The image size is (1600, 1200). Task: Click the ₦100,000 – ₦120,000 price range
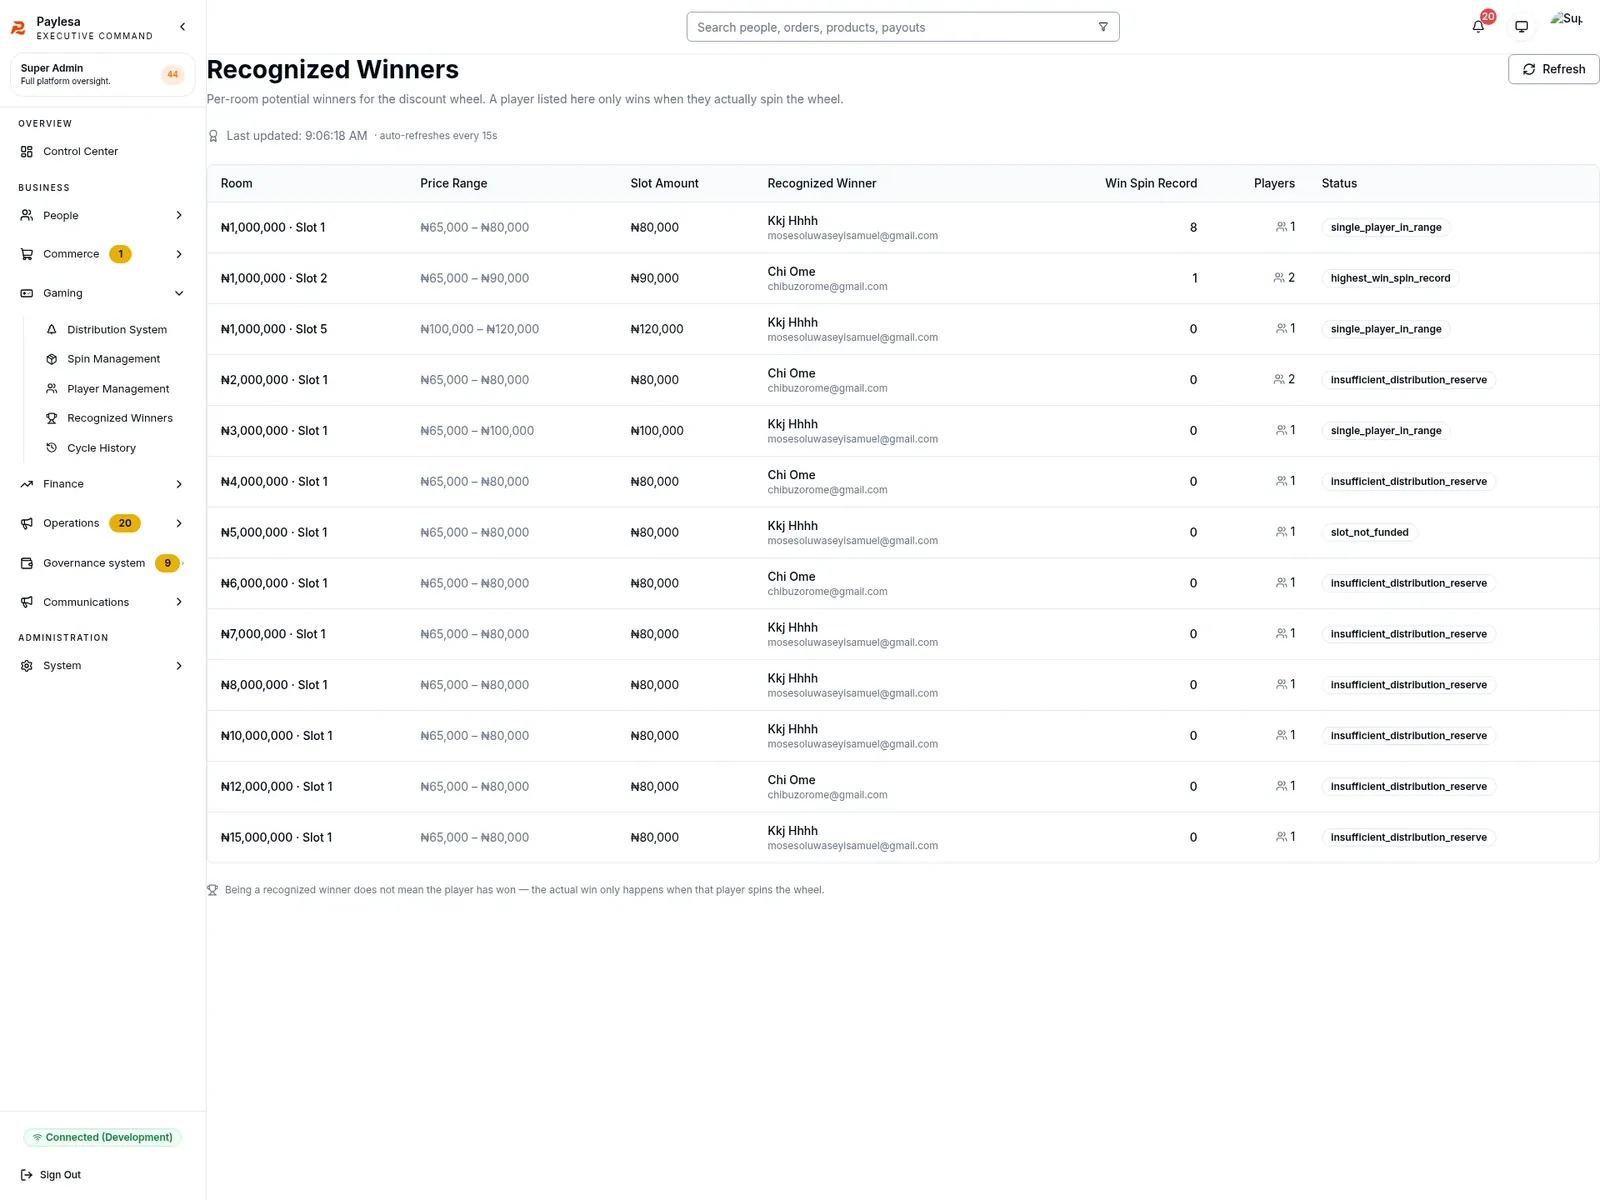point(479,329)
